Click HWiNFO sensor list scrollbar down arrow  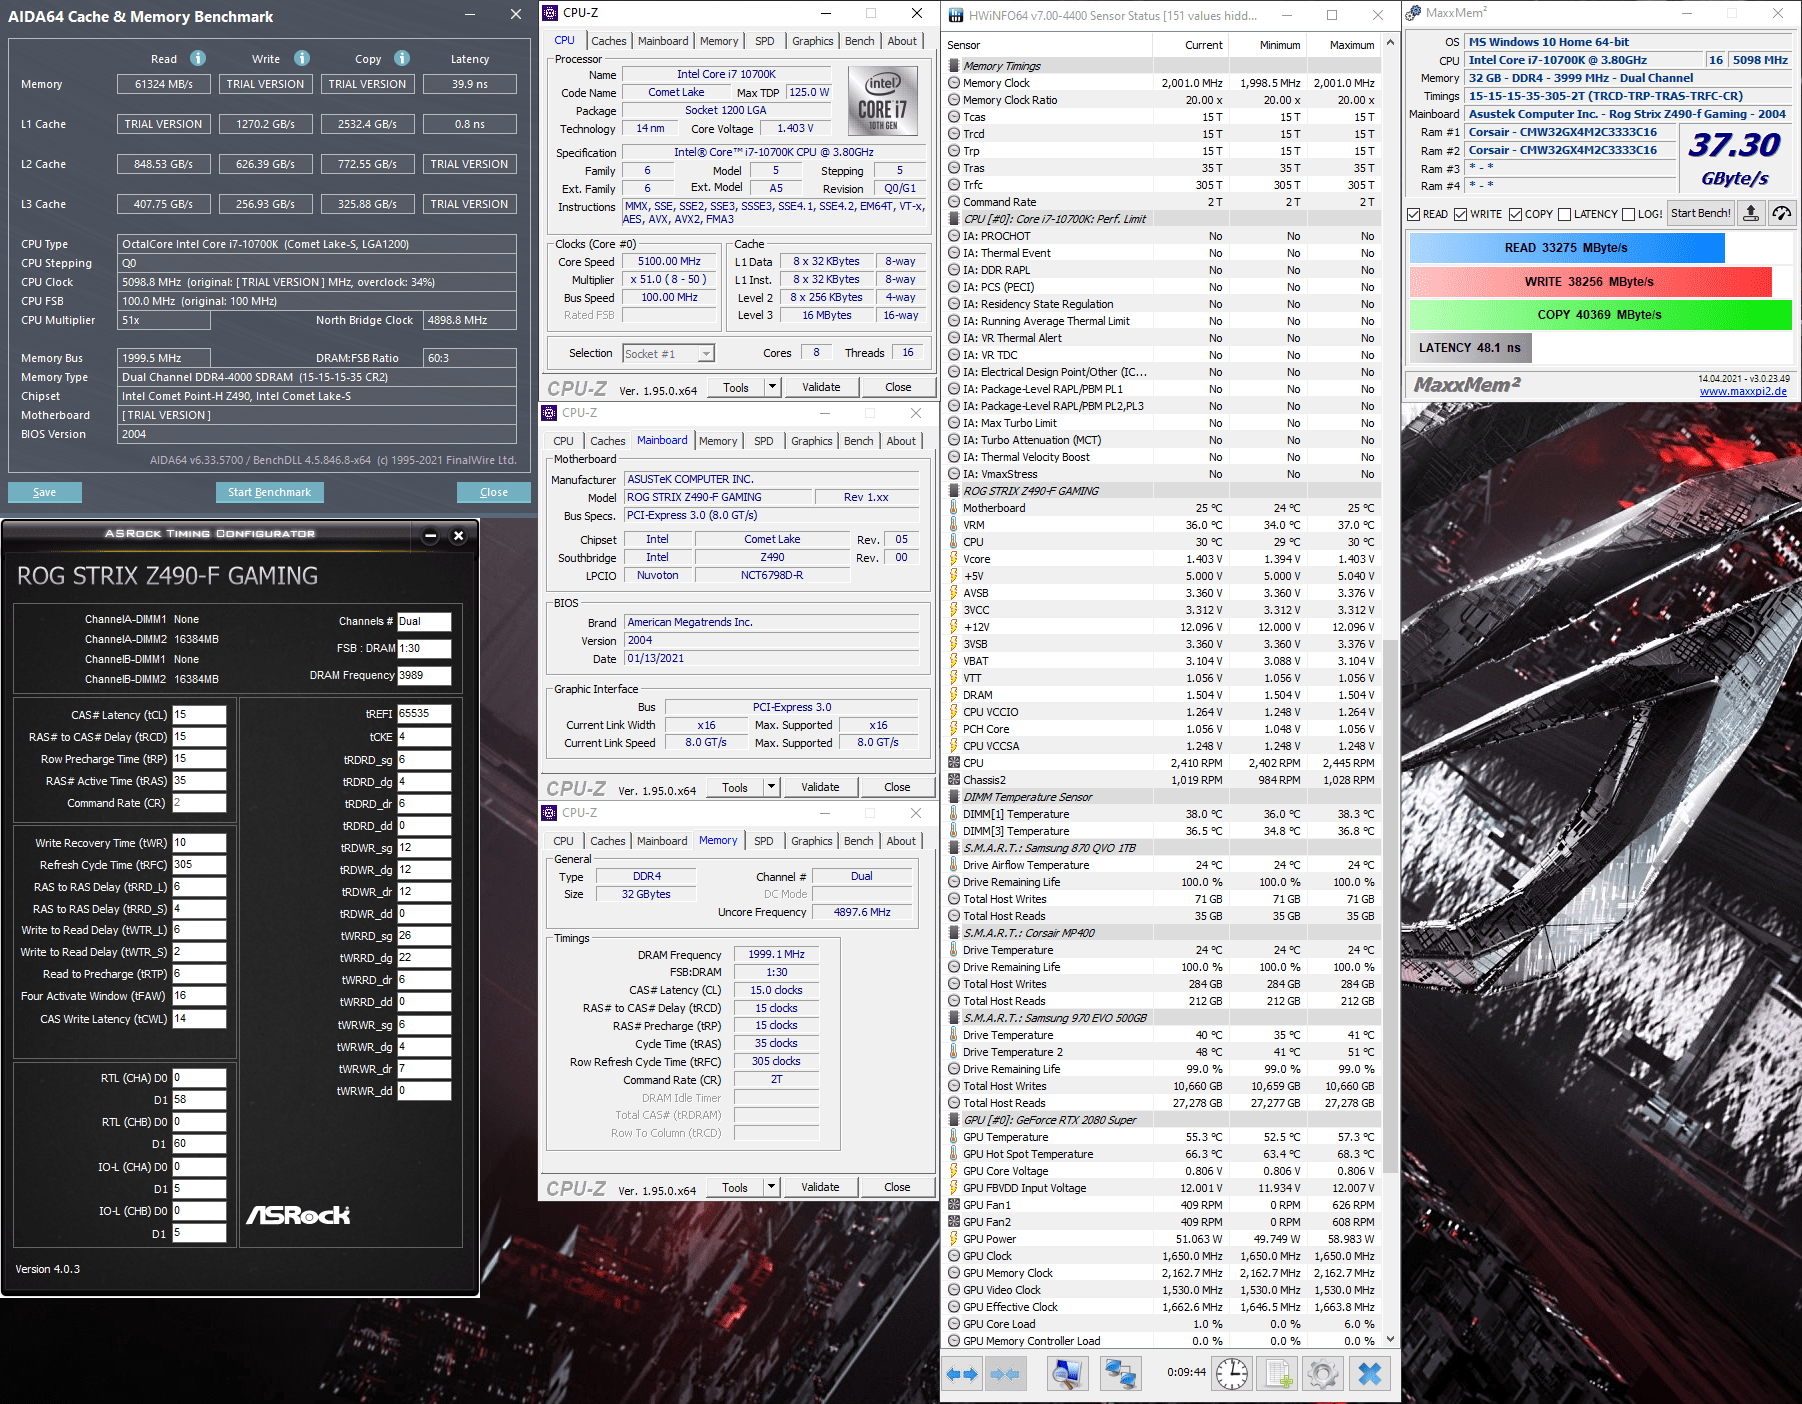(x=1390, y=1339)
